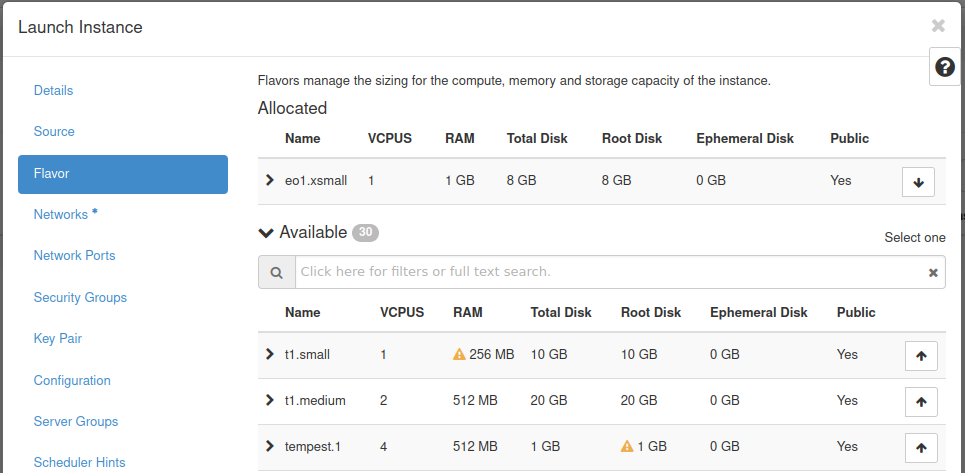Expand the eo1.xsmall row details
Image resolution: width=965 pixels, height=473 pixels.
click(269, 181)
